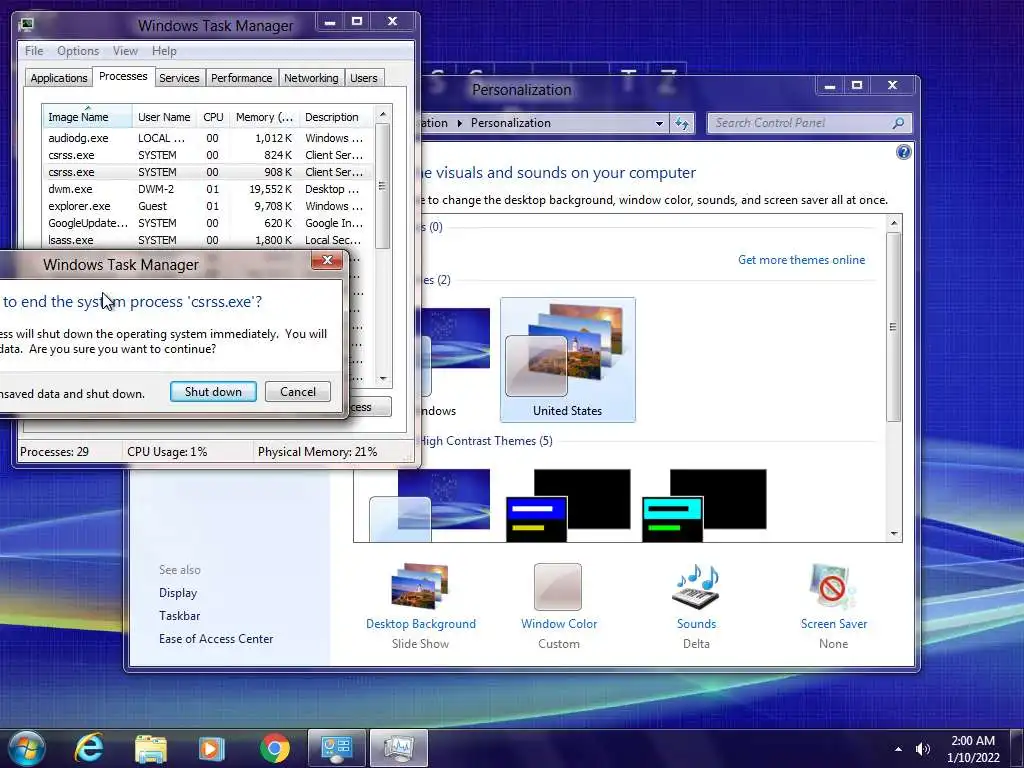Image resolution: width=1024 pixels, height=768 pixels.
Task: Switch to the Services tab
Action: 179,78
